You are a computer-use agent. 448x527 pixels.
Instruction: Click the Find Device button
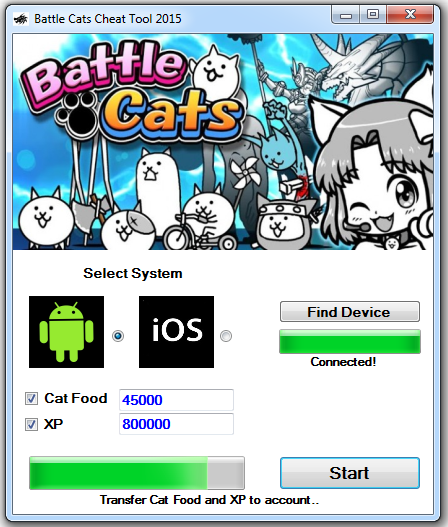pyautogui.click(x=350, y=312)
